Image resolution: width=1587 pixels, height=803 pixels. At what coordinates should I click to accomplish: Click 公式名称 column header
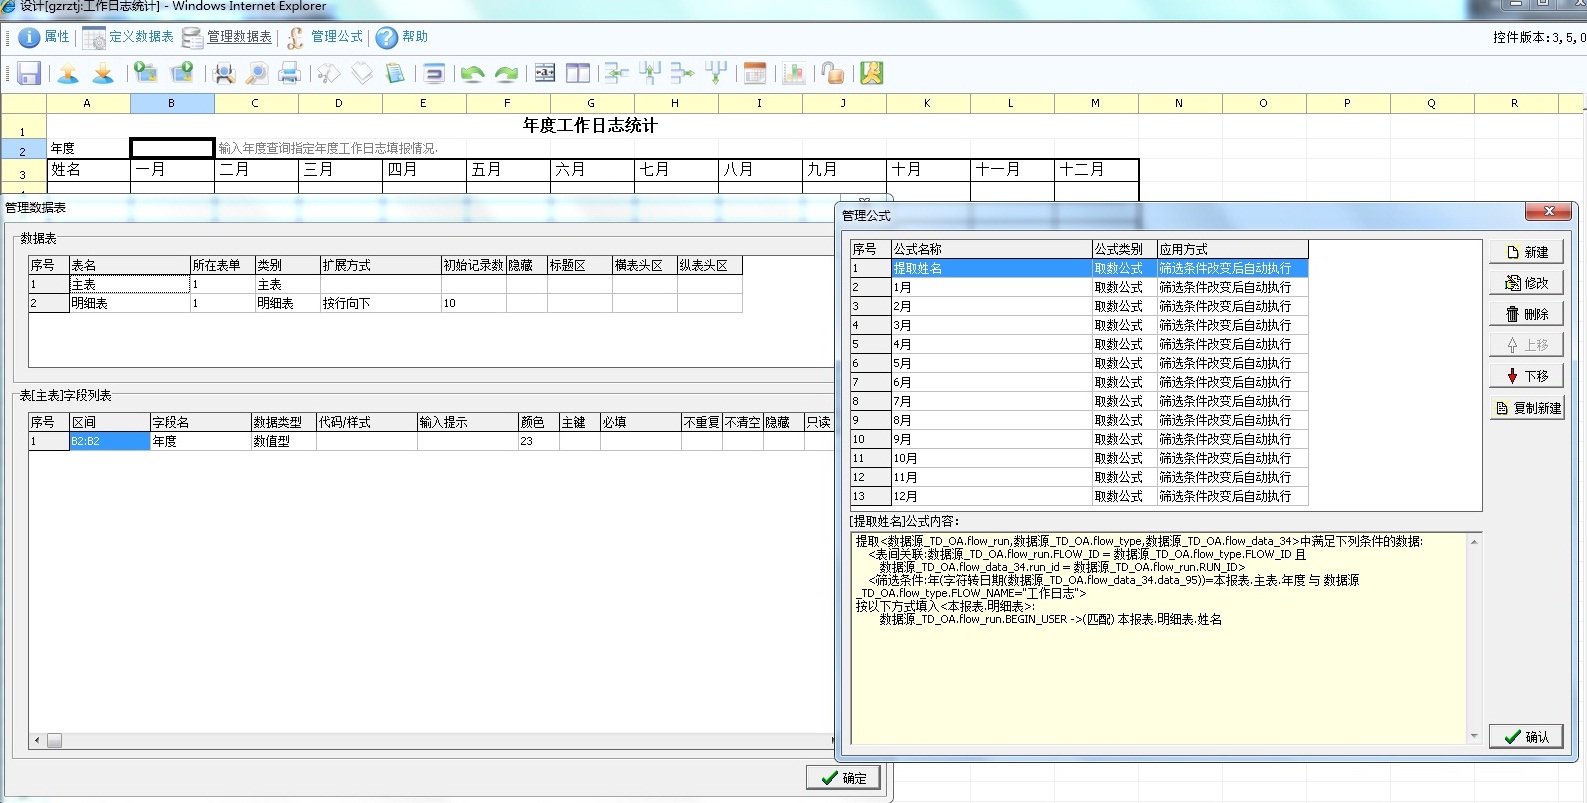[991, 249]
